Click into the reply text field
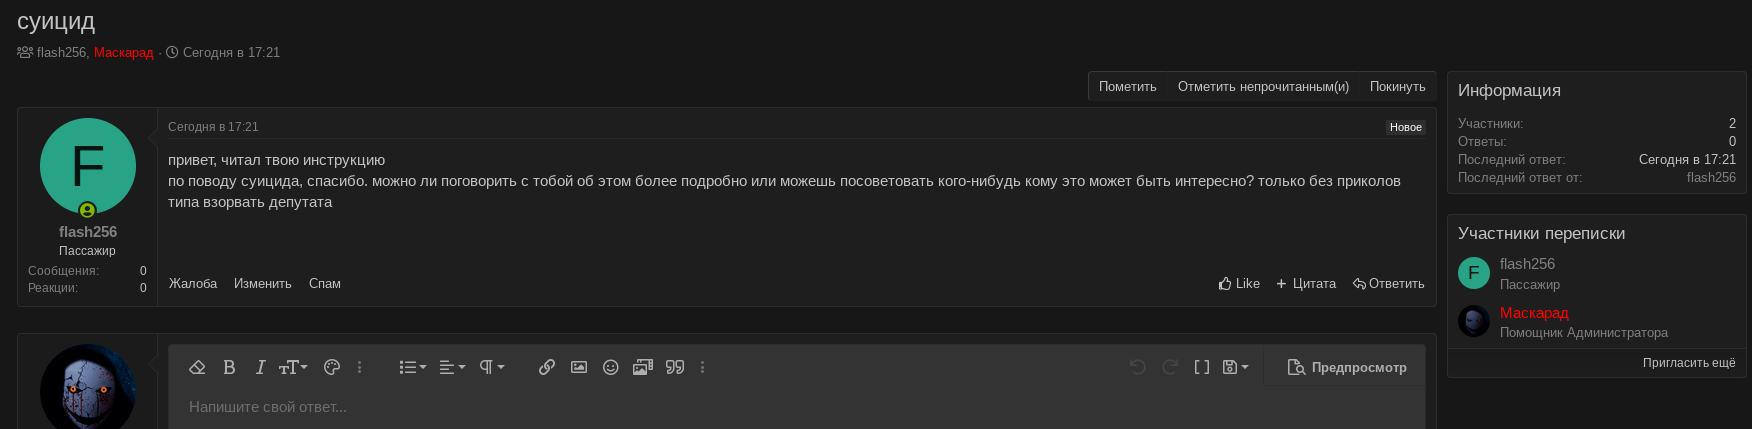The image size is (1752, 429). tap(700, 407)
